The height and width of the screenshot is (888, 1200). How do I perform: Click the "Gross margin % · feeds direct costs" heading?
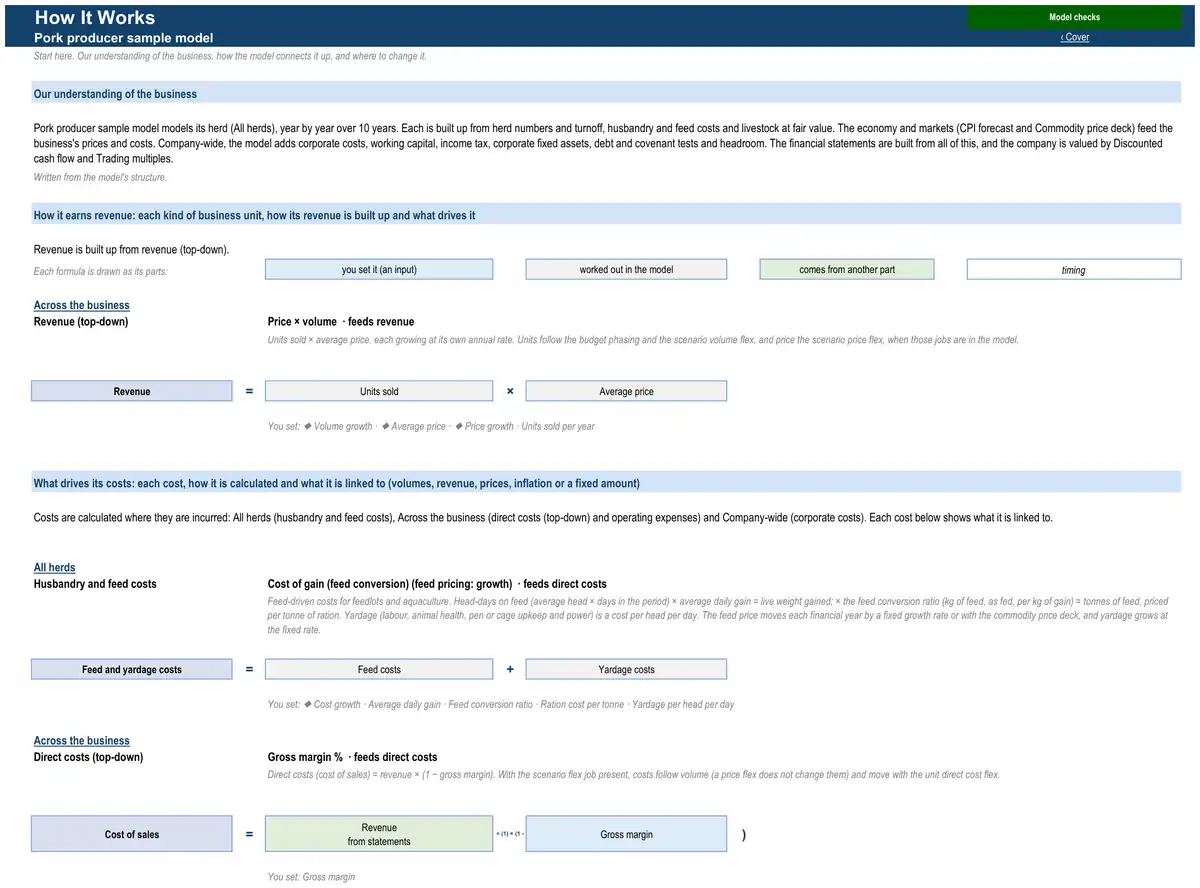pos(352,757)
